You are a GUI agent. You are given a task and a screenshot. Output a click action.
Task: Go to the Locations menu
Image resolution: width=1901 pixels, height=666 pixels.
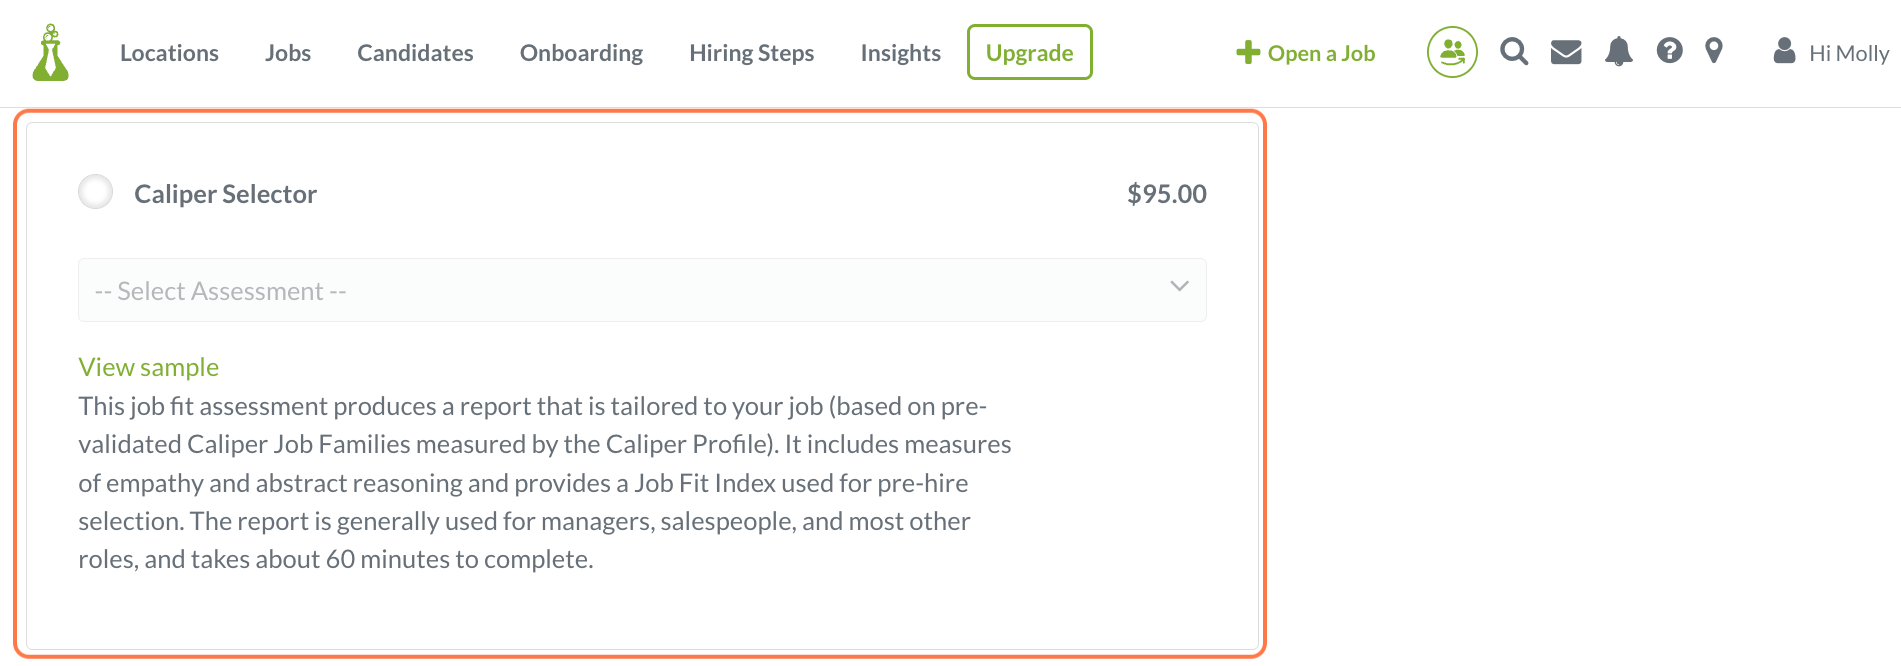tap(169, 53)
